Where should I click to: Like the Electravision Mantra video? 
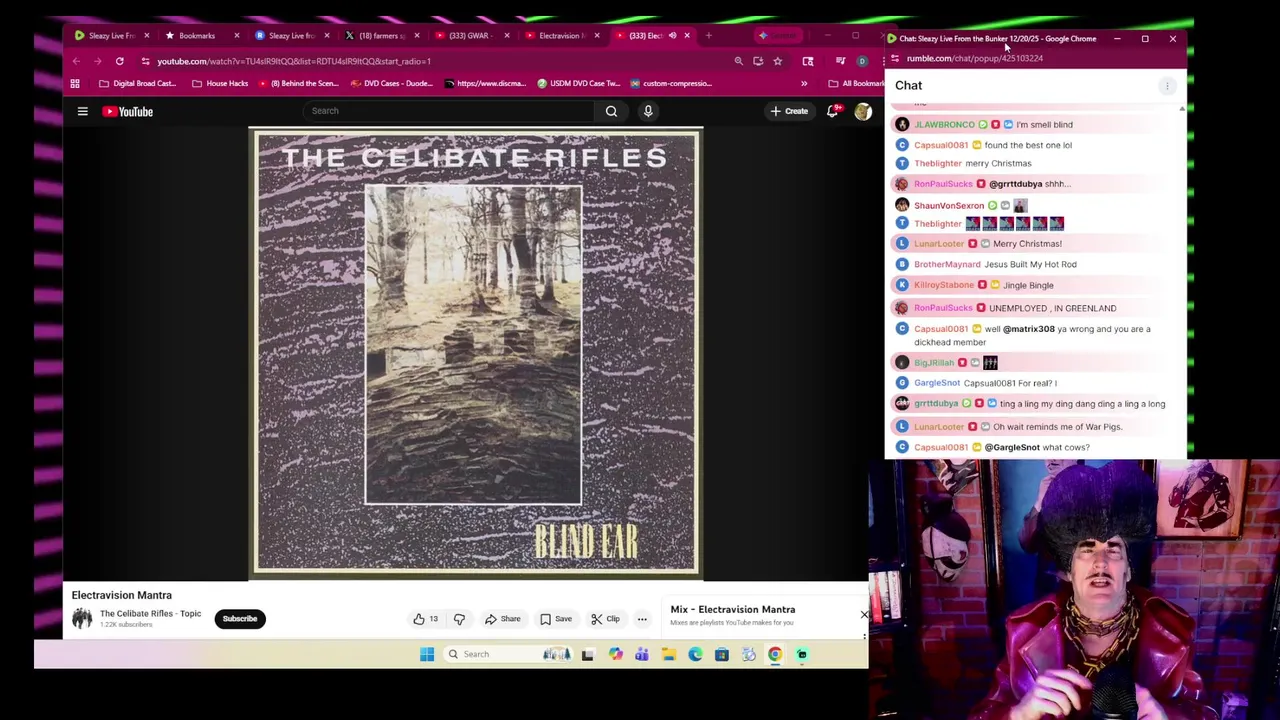[426, 619]
